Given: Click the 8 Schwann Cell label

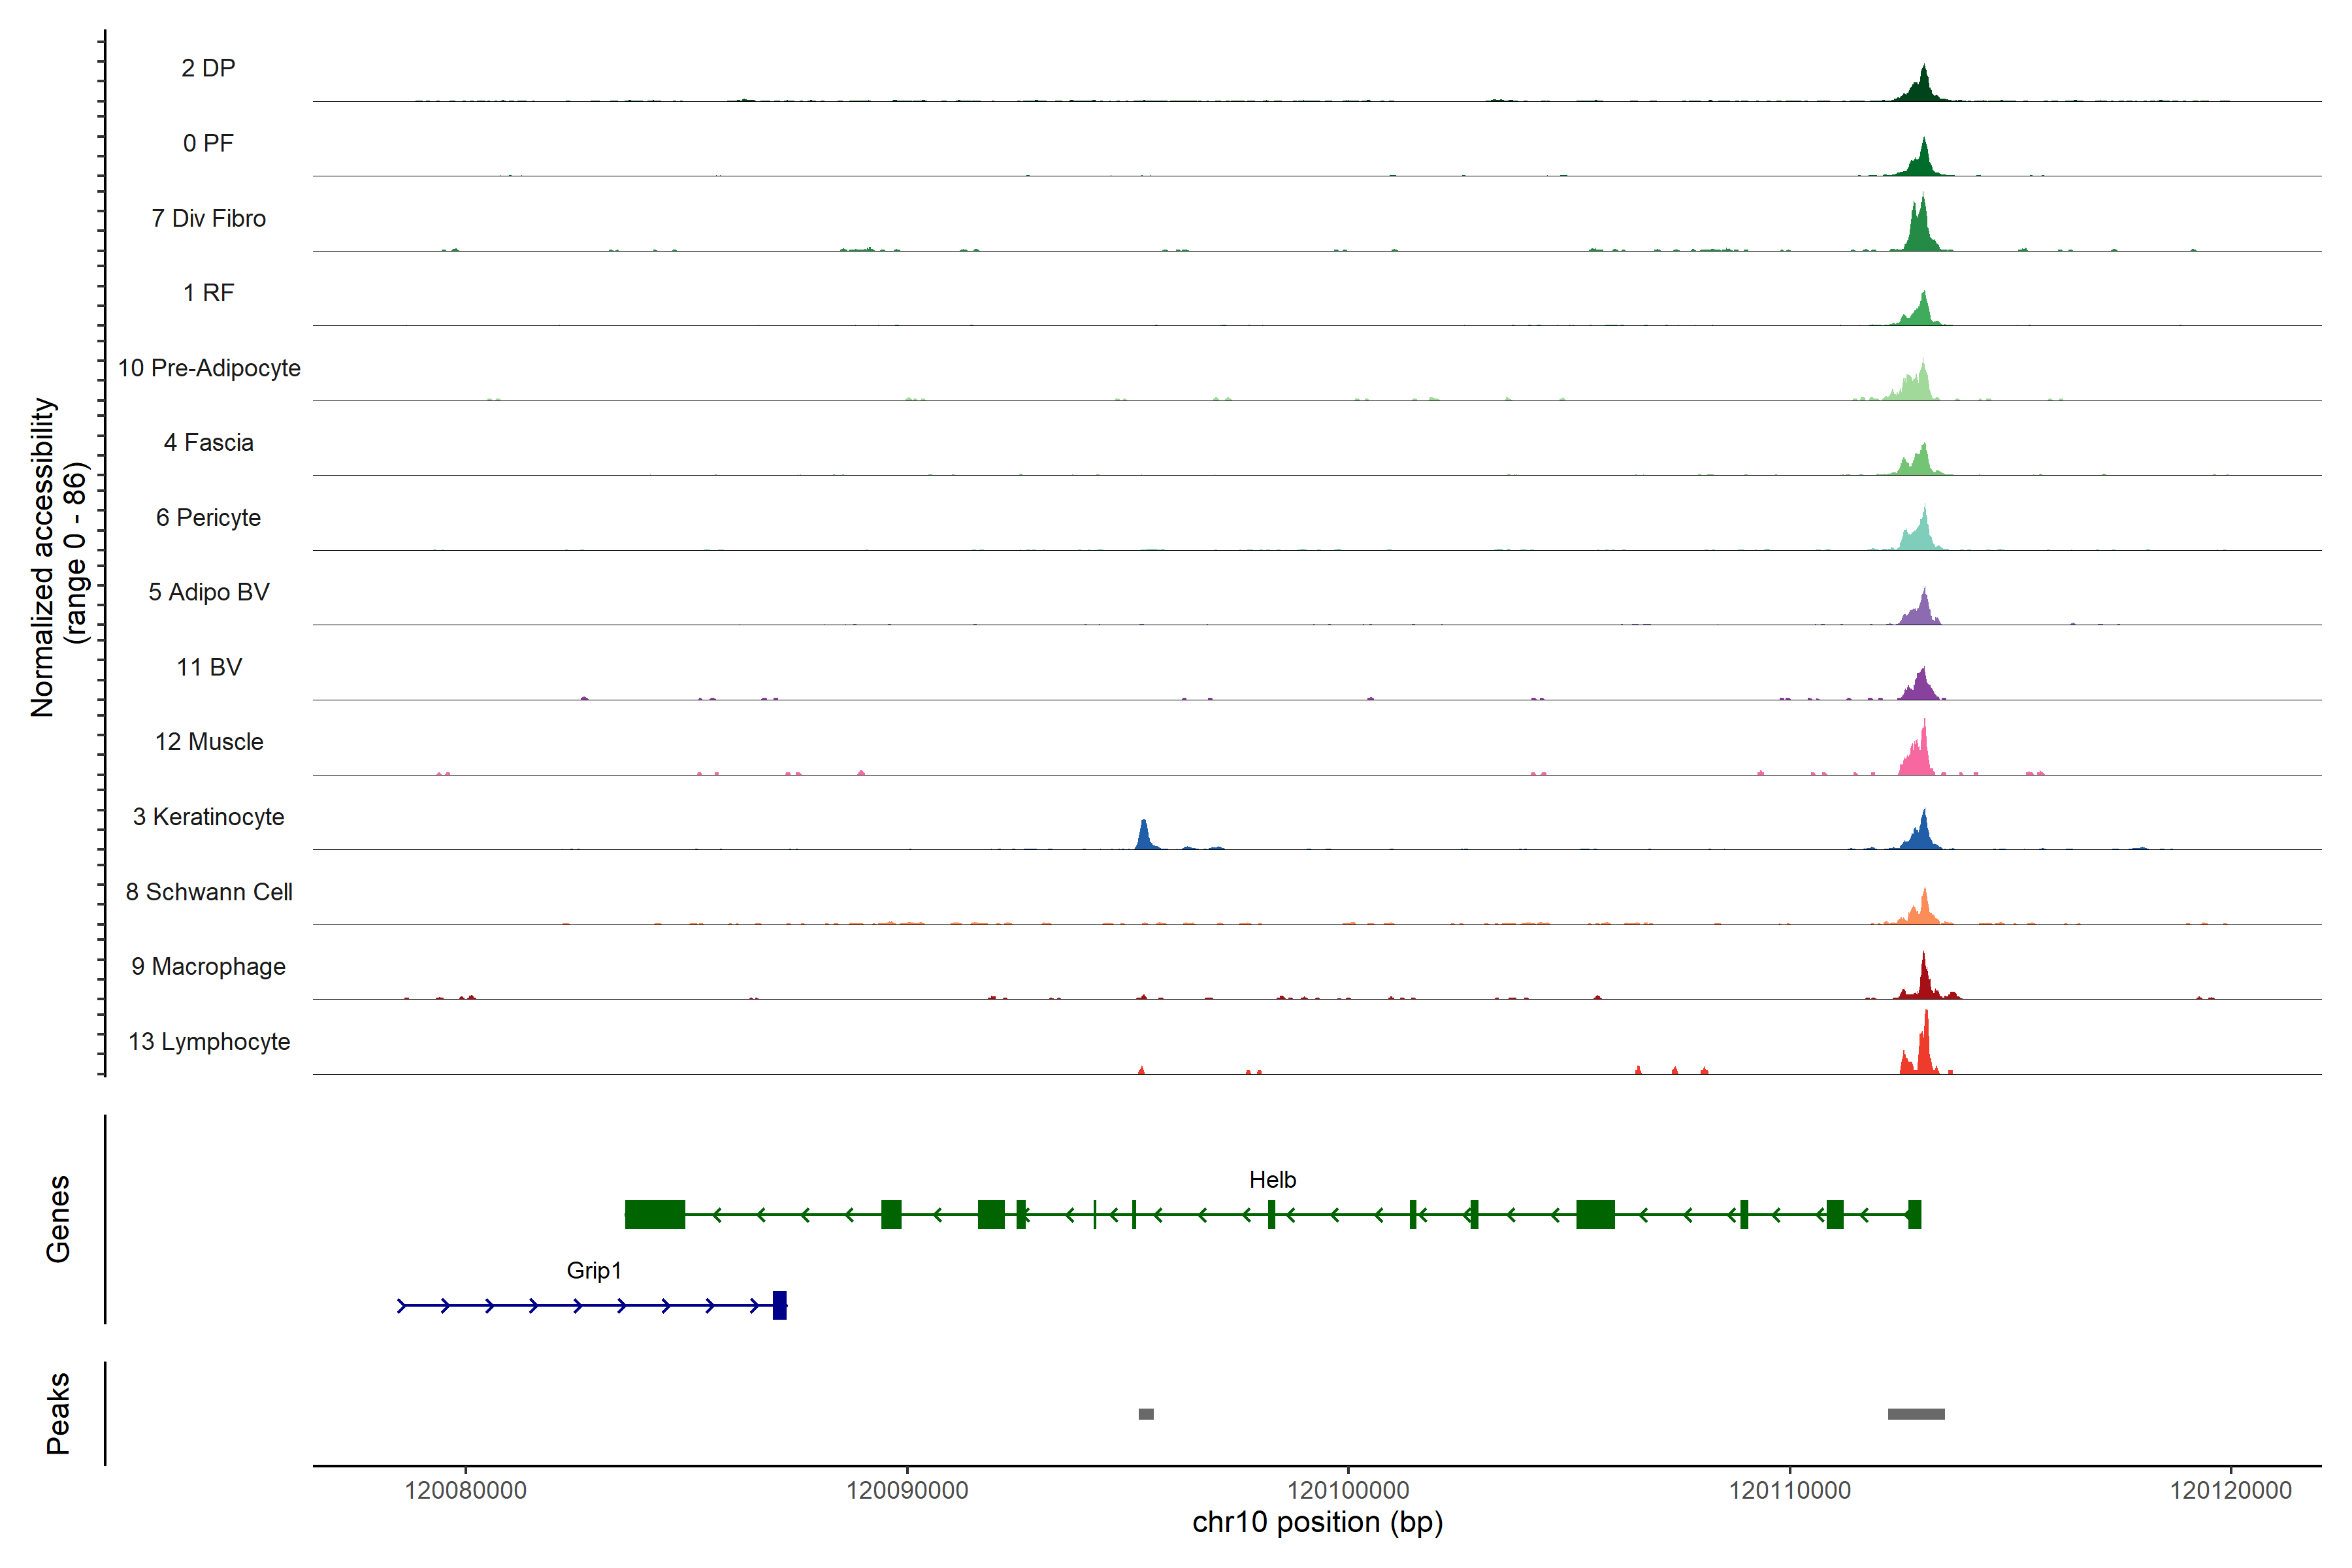Looking at the screenshot, I should 209,892.
